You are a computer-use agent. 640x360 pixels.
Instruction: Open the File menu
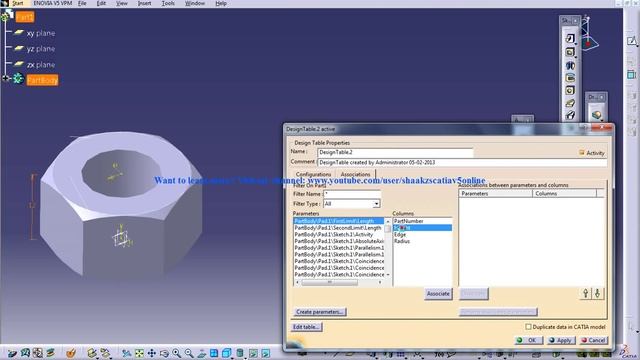[x=82, y=3]
